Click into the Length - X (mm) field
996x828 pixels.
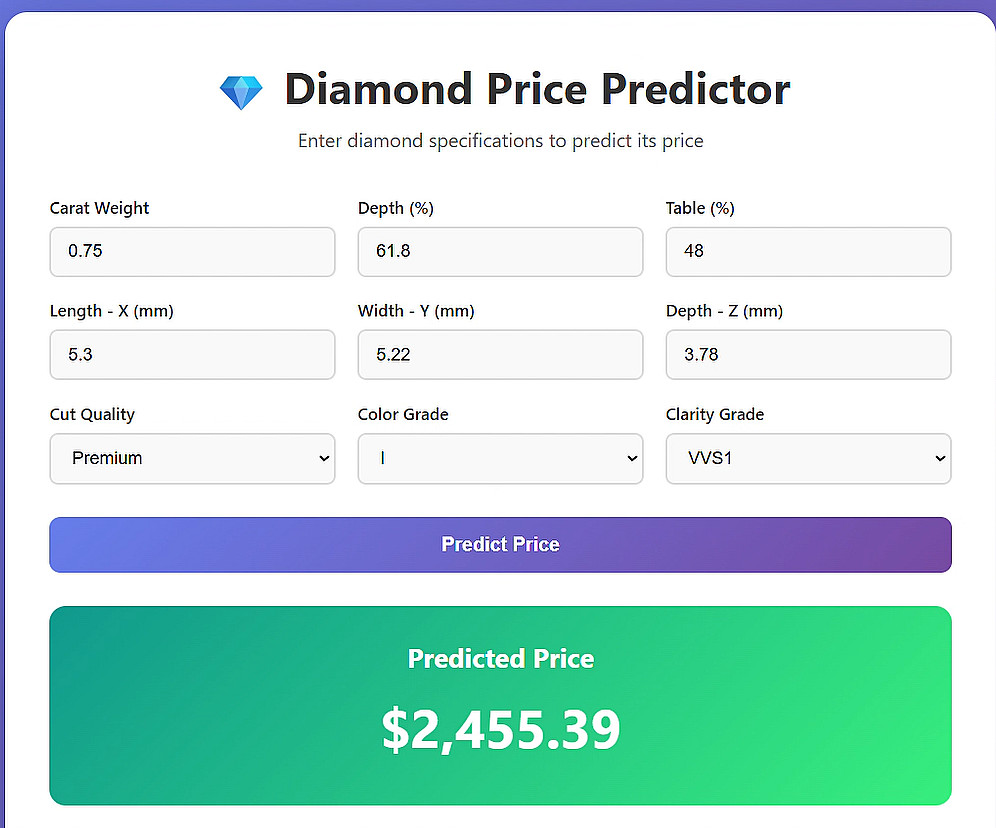point(192,354)
